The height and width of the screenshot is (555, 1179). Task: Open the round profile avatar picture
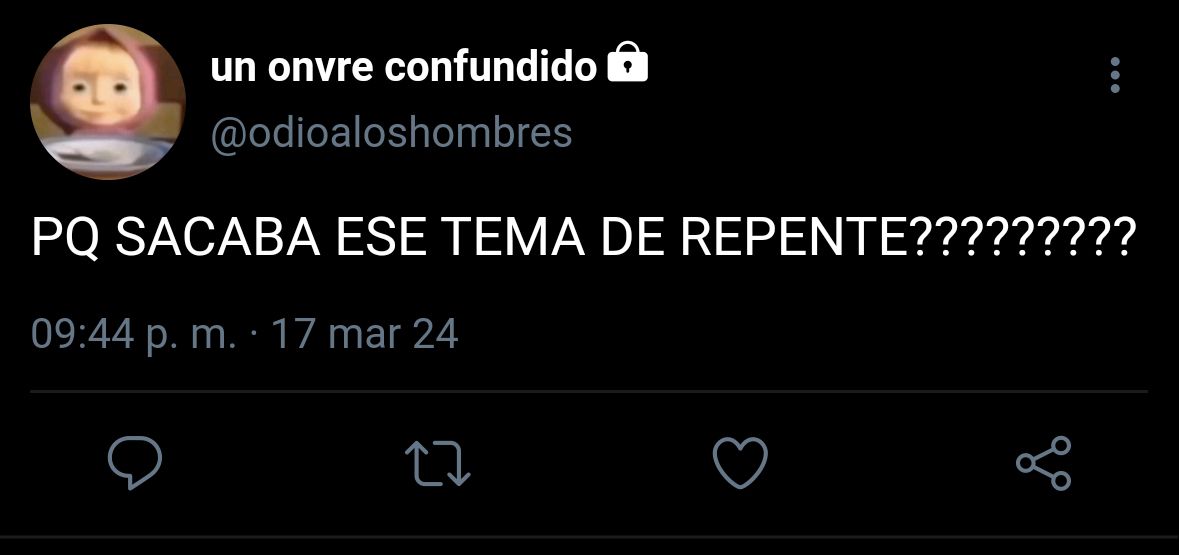pos(108,102)
